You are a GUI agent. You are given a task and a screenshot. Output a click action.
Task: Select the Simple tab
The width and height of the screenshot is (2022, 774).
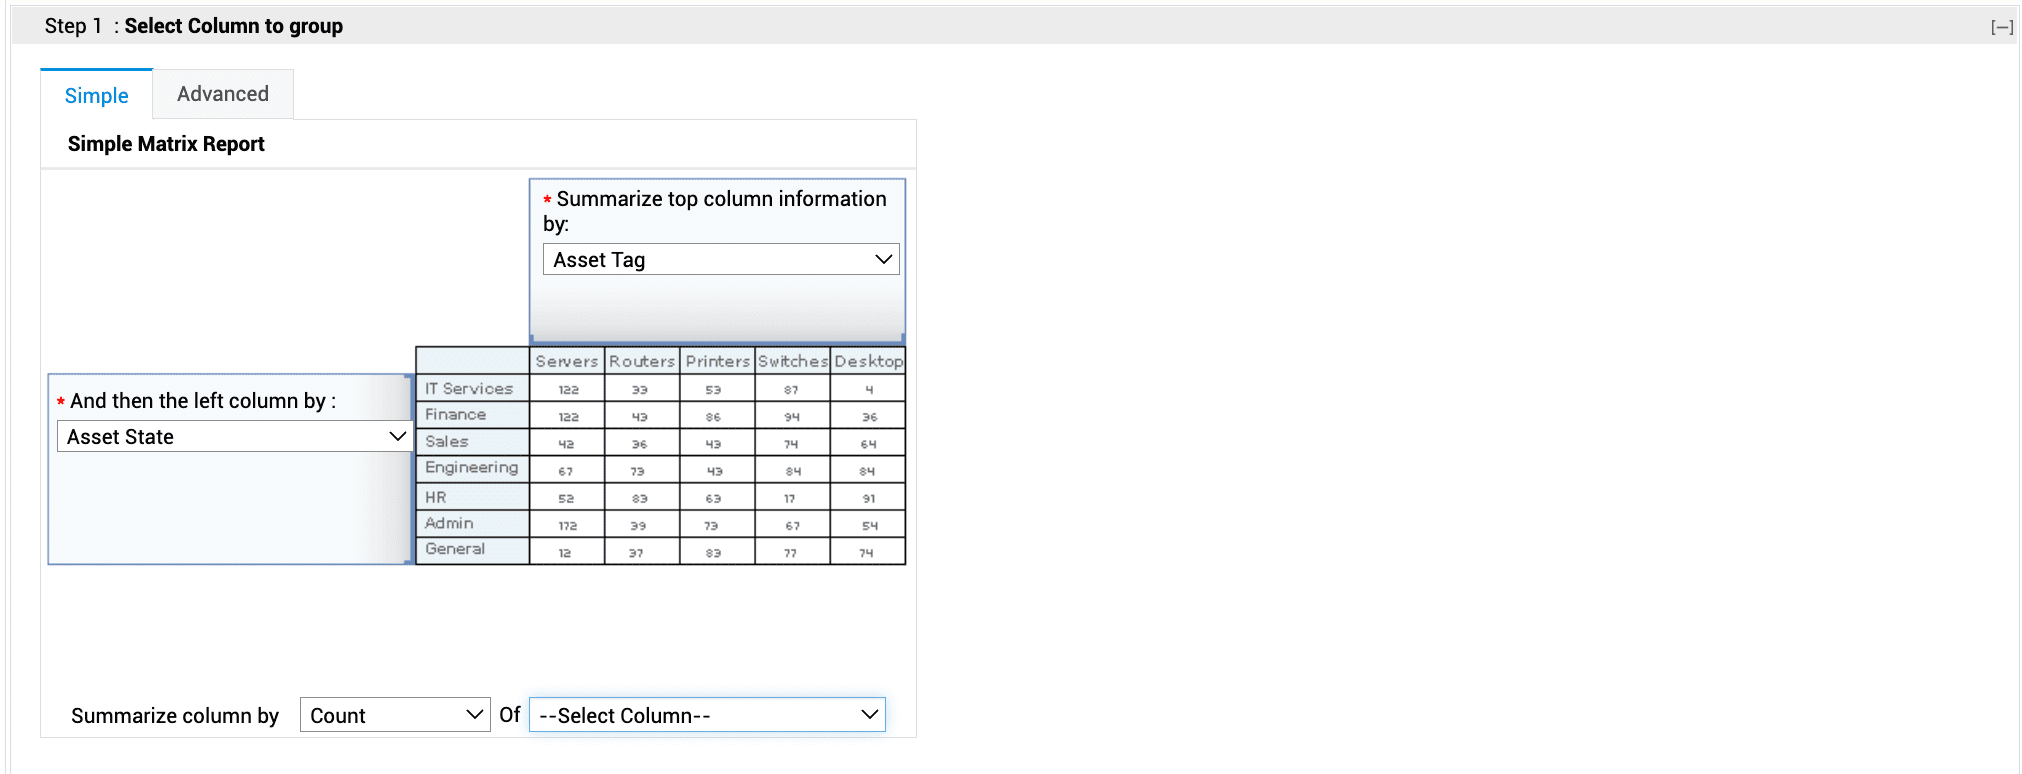pos(97,95)
